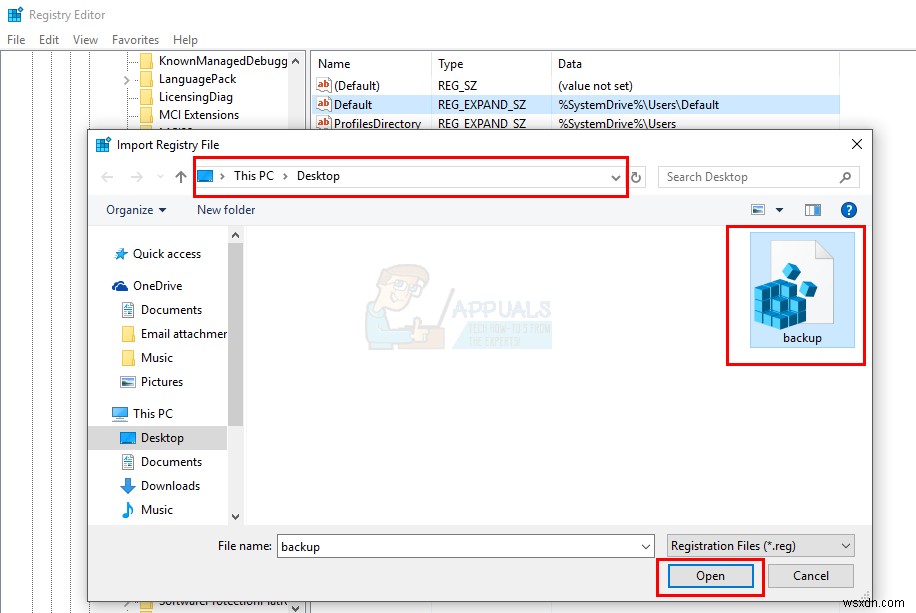Viewport: 916px width, 613px height.
Task: Open the Registration Files (*.reg) filter dropdown
Action: coord(759,545)
